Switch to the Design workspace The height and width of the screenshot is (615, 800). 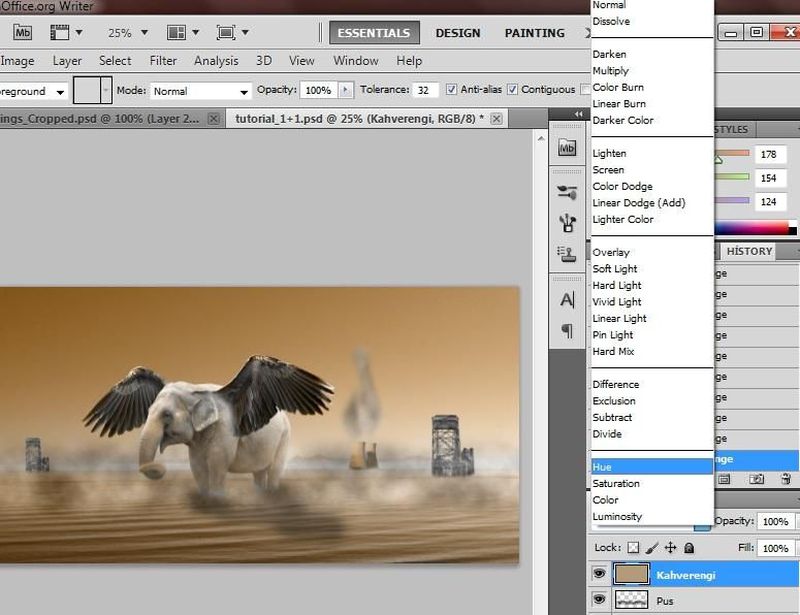pos(458,33)
